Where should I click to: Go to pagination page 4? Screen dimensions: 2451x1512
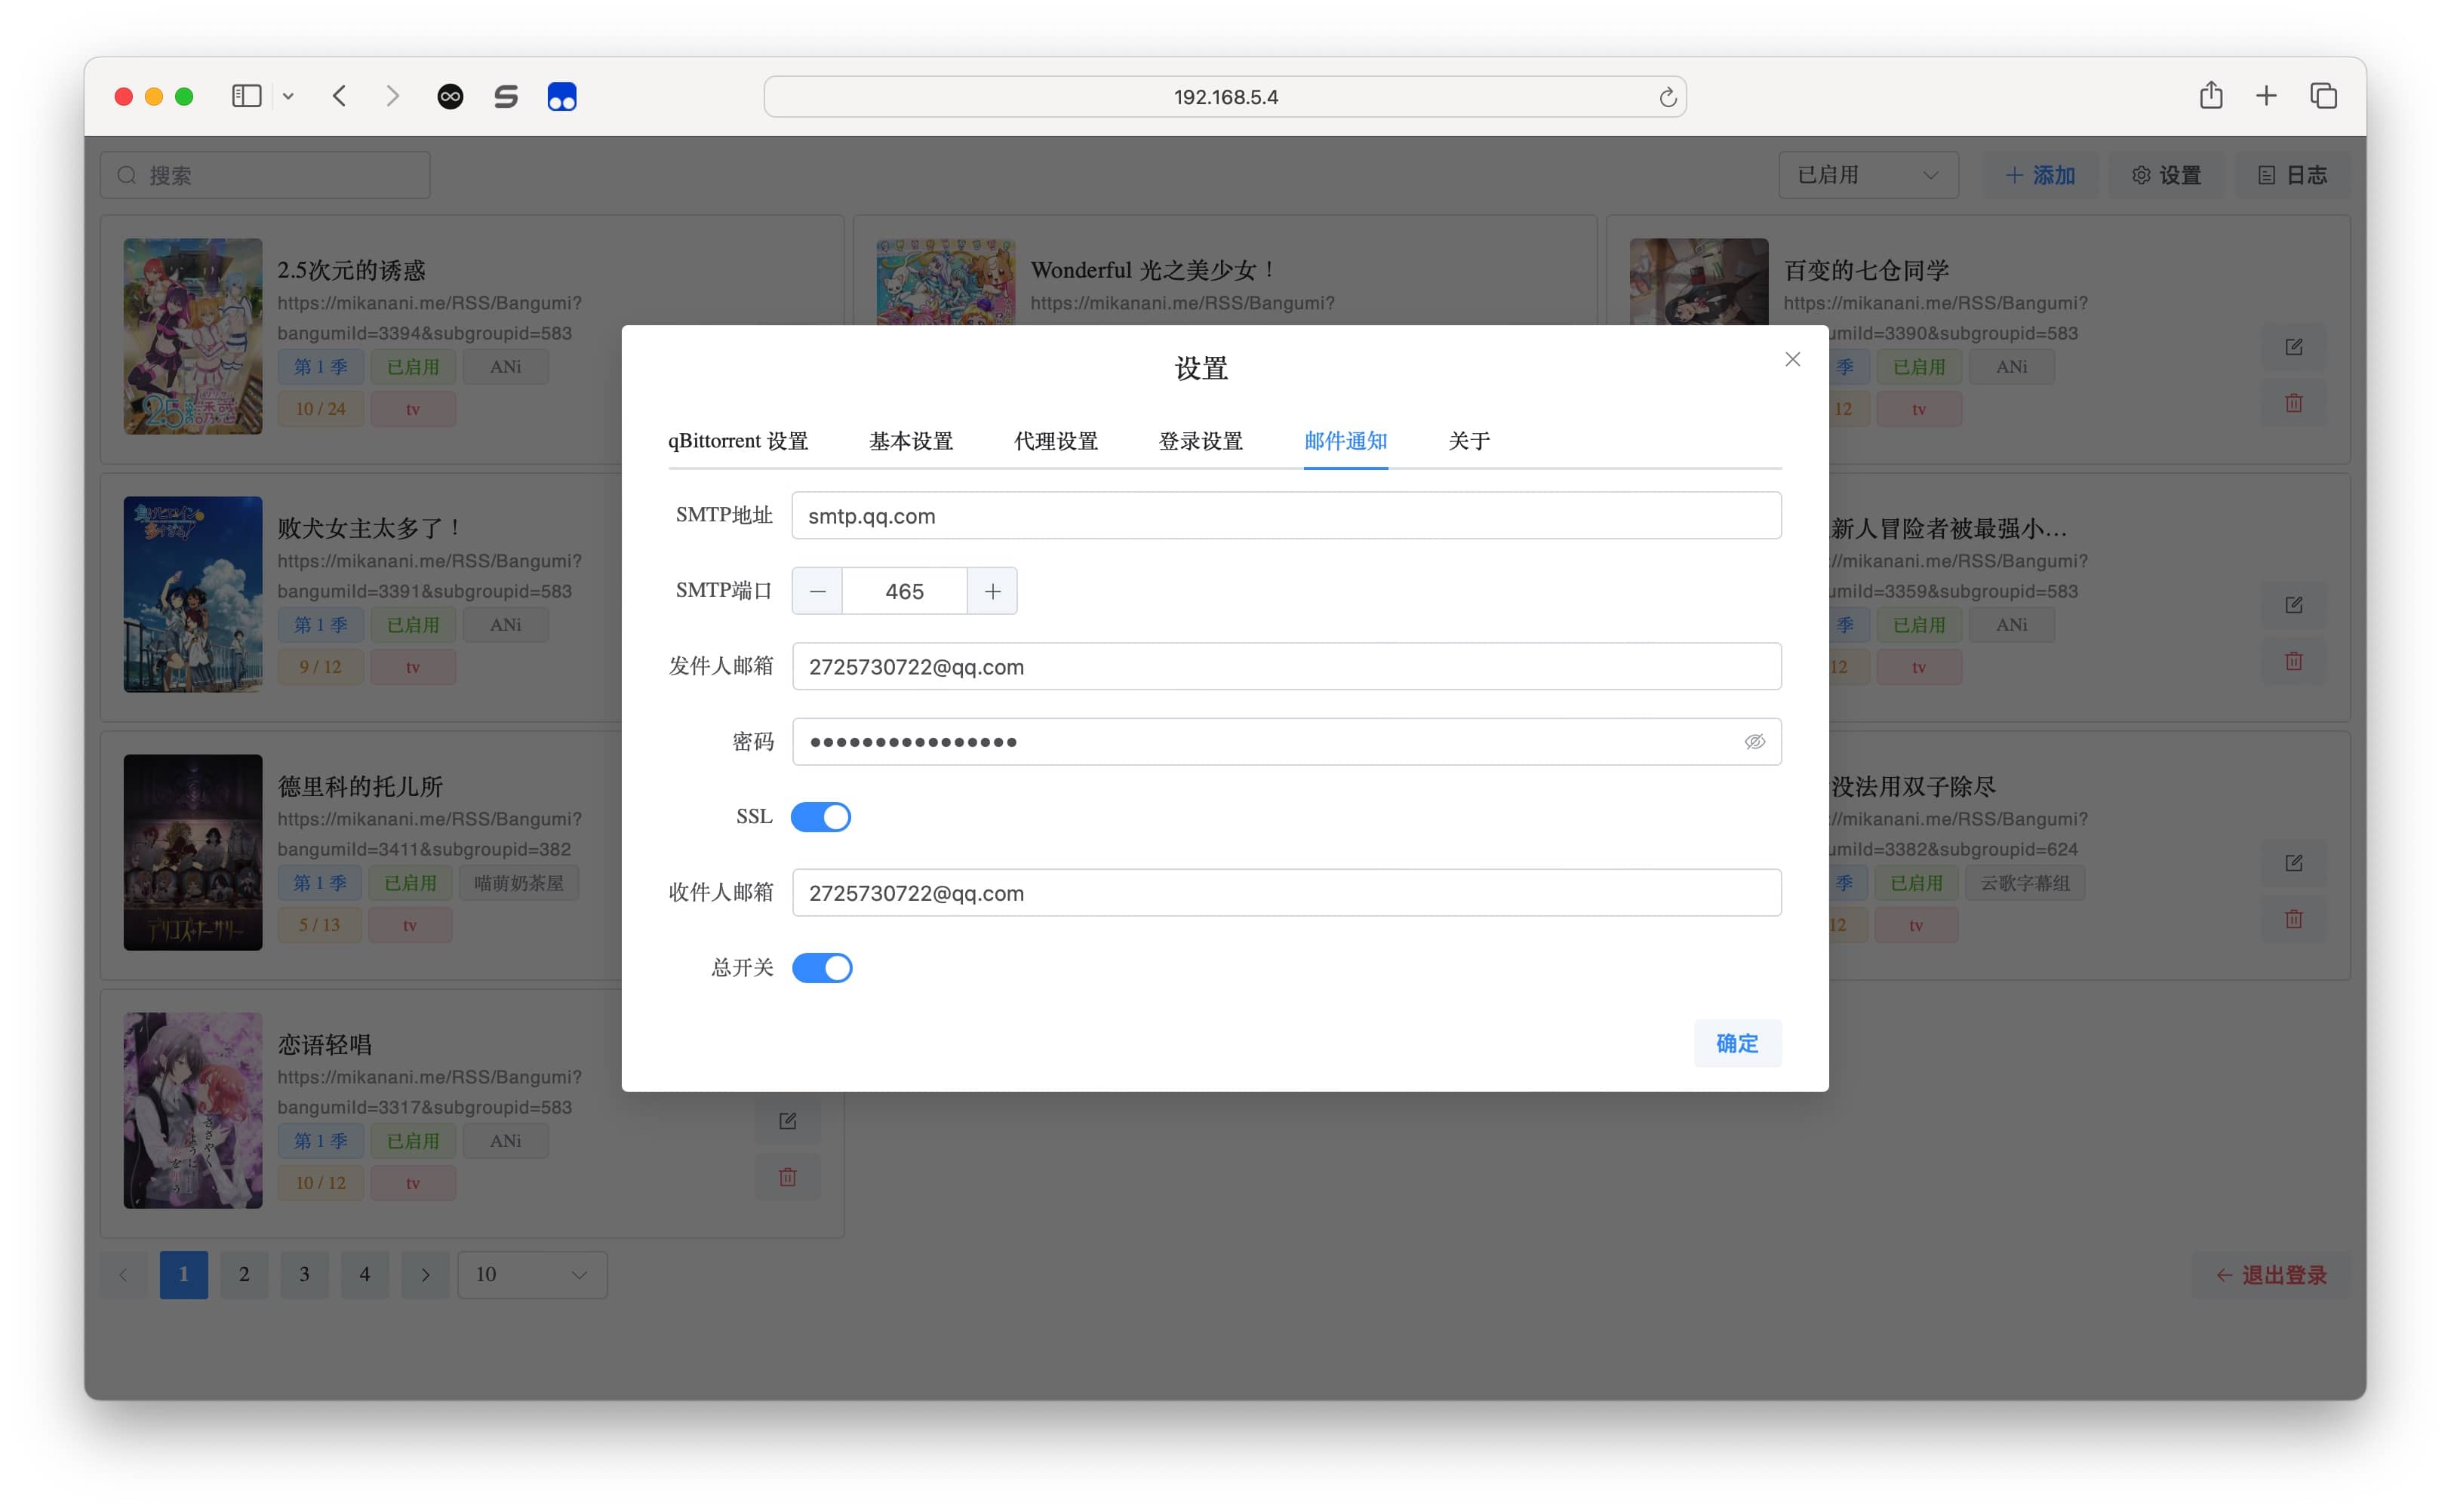point(364,1275)
